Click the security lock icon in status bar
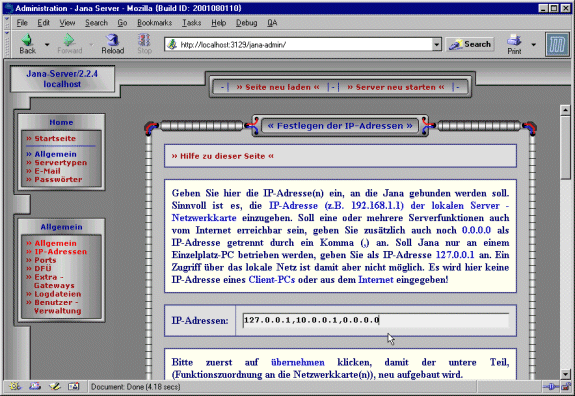 coord(567,386)
